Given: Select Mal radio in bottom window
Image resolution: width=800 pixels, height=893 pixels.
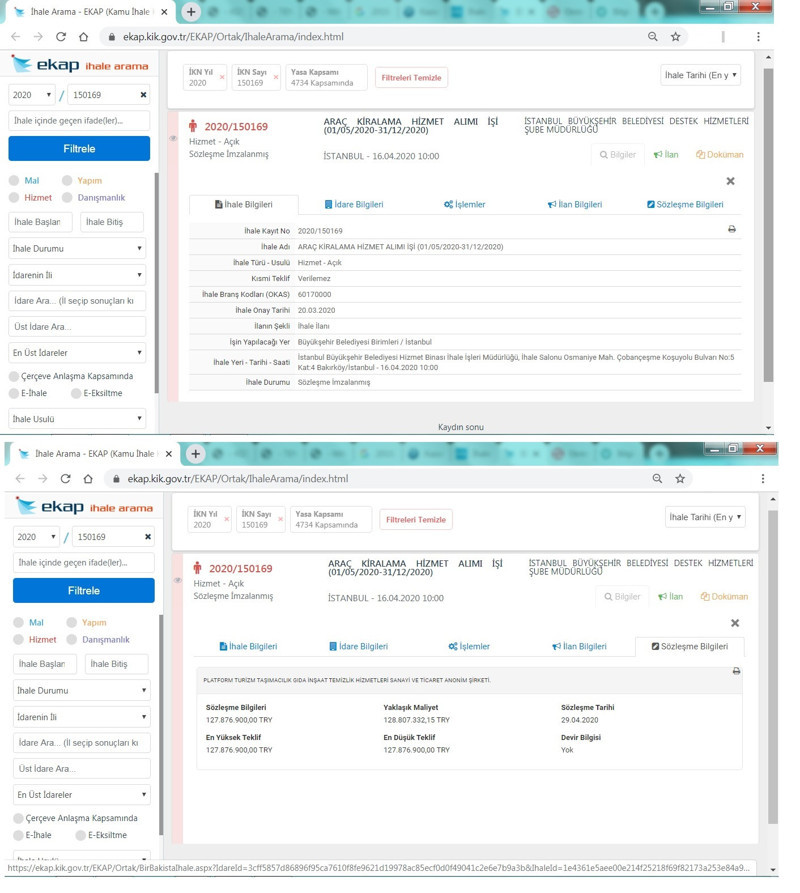Looking at the screenshot, I should 19,622.
